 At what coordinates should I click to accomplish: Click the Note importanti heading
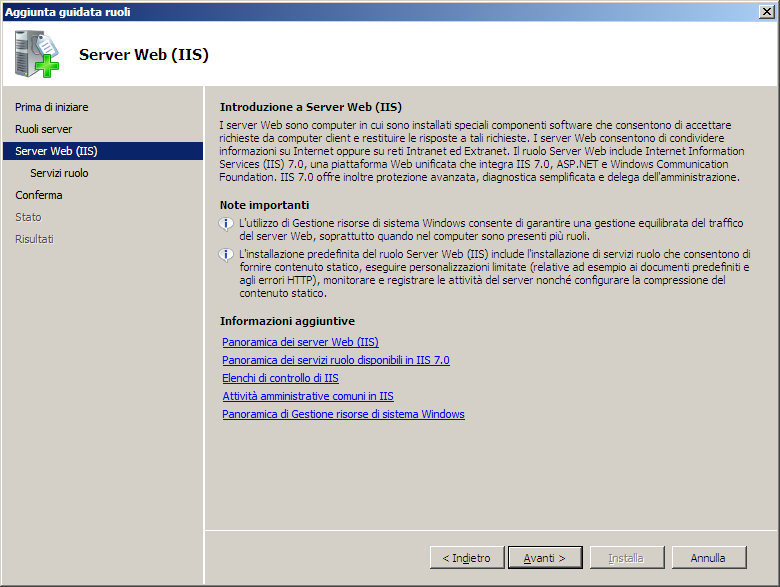click(265, 205)
